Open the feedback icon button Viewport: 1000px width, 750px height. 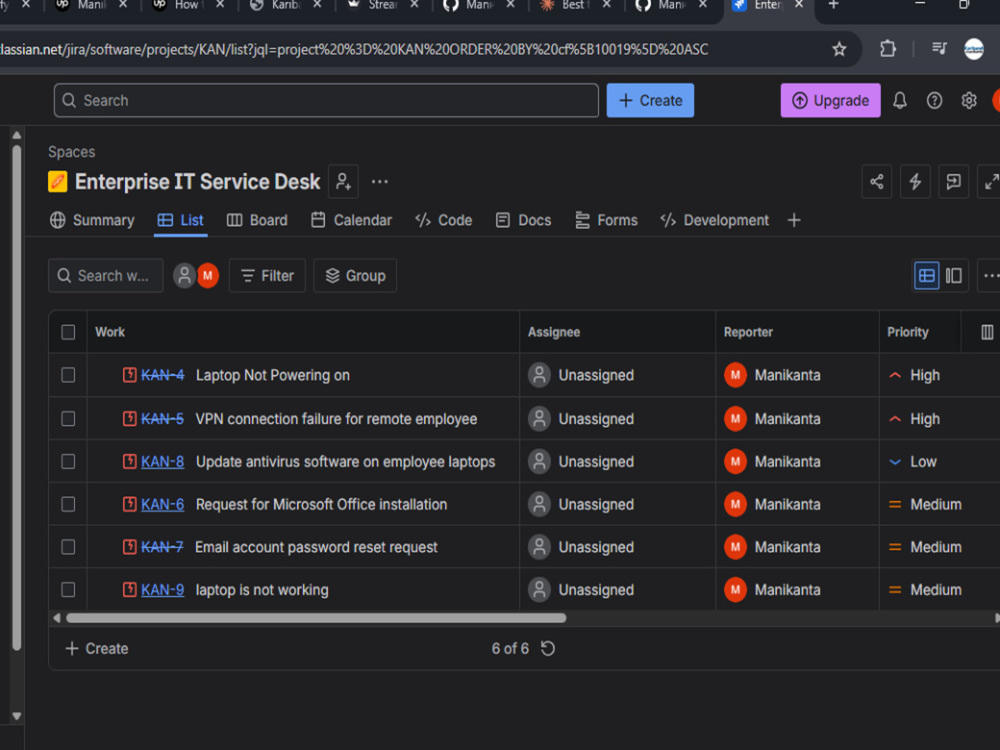coord(953,182)
